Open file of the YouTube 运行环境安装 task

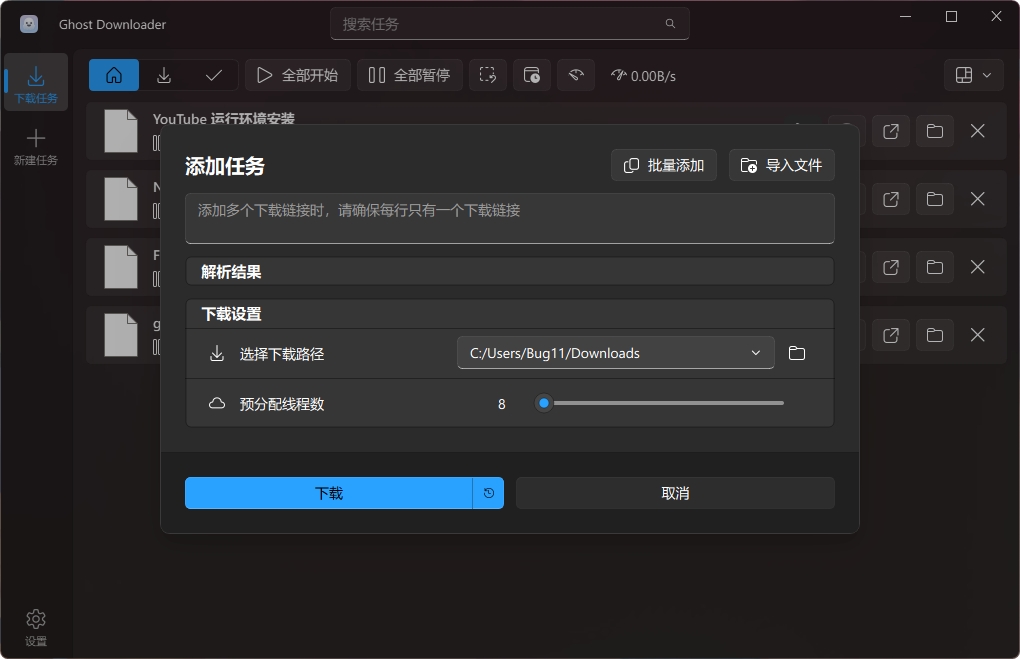[x=891, y=131]
